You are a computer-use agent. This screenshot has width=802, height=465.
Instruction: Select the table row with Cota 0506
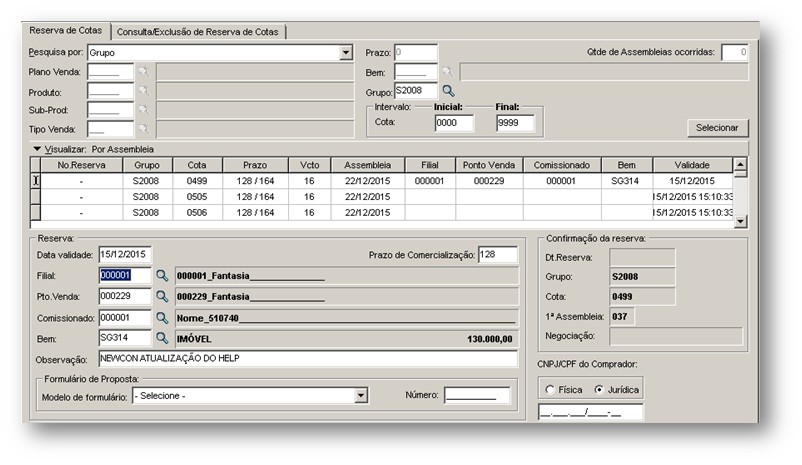(382, 213)
